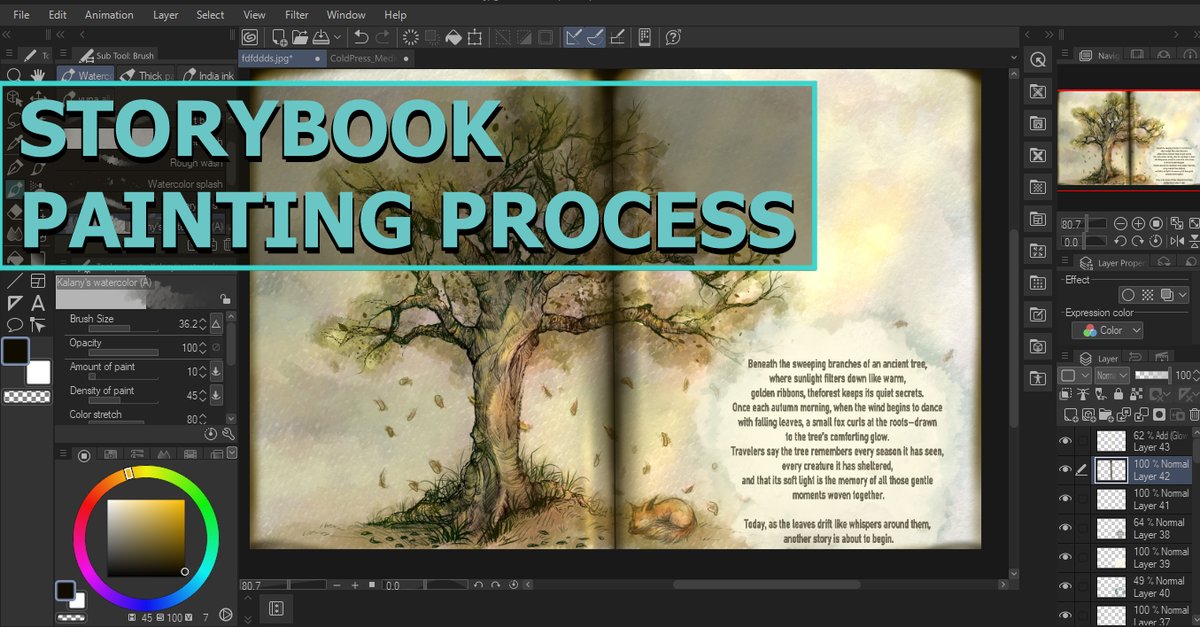The width and height of the screenshot is (1200, 627).
Task: Click the zoom in button in Navigator
Action: point(1139,223)
